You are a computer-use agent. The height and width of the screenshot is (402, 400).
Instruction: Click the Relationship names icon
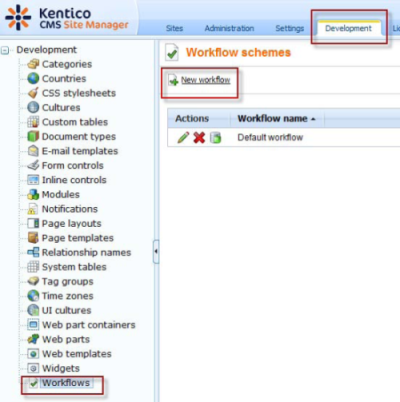point(33,252)
